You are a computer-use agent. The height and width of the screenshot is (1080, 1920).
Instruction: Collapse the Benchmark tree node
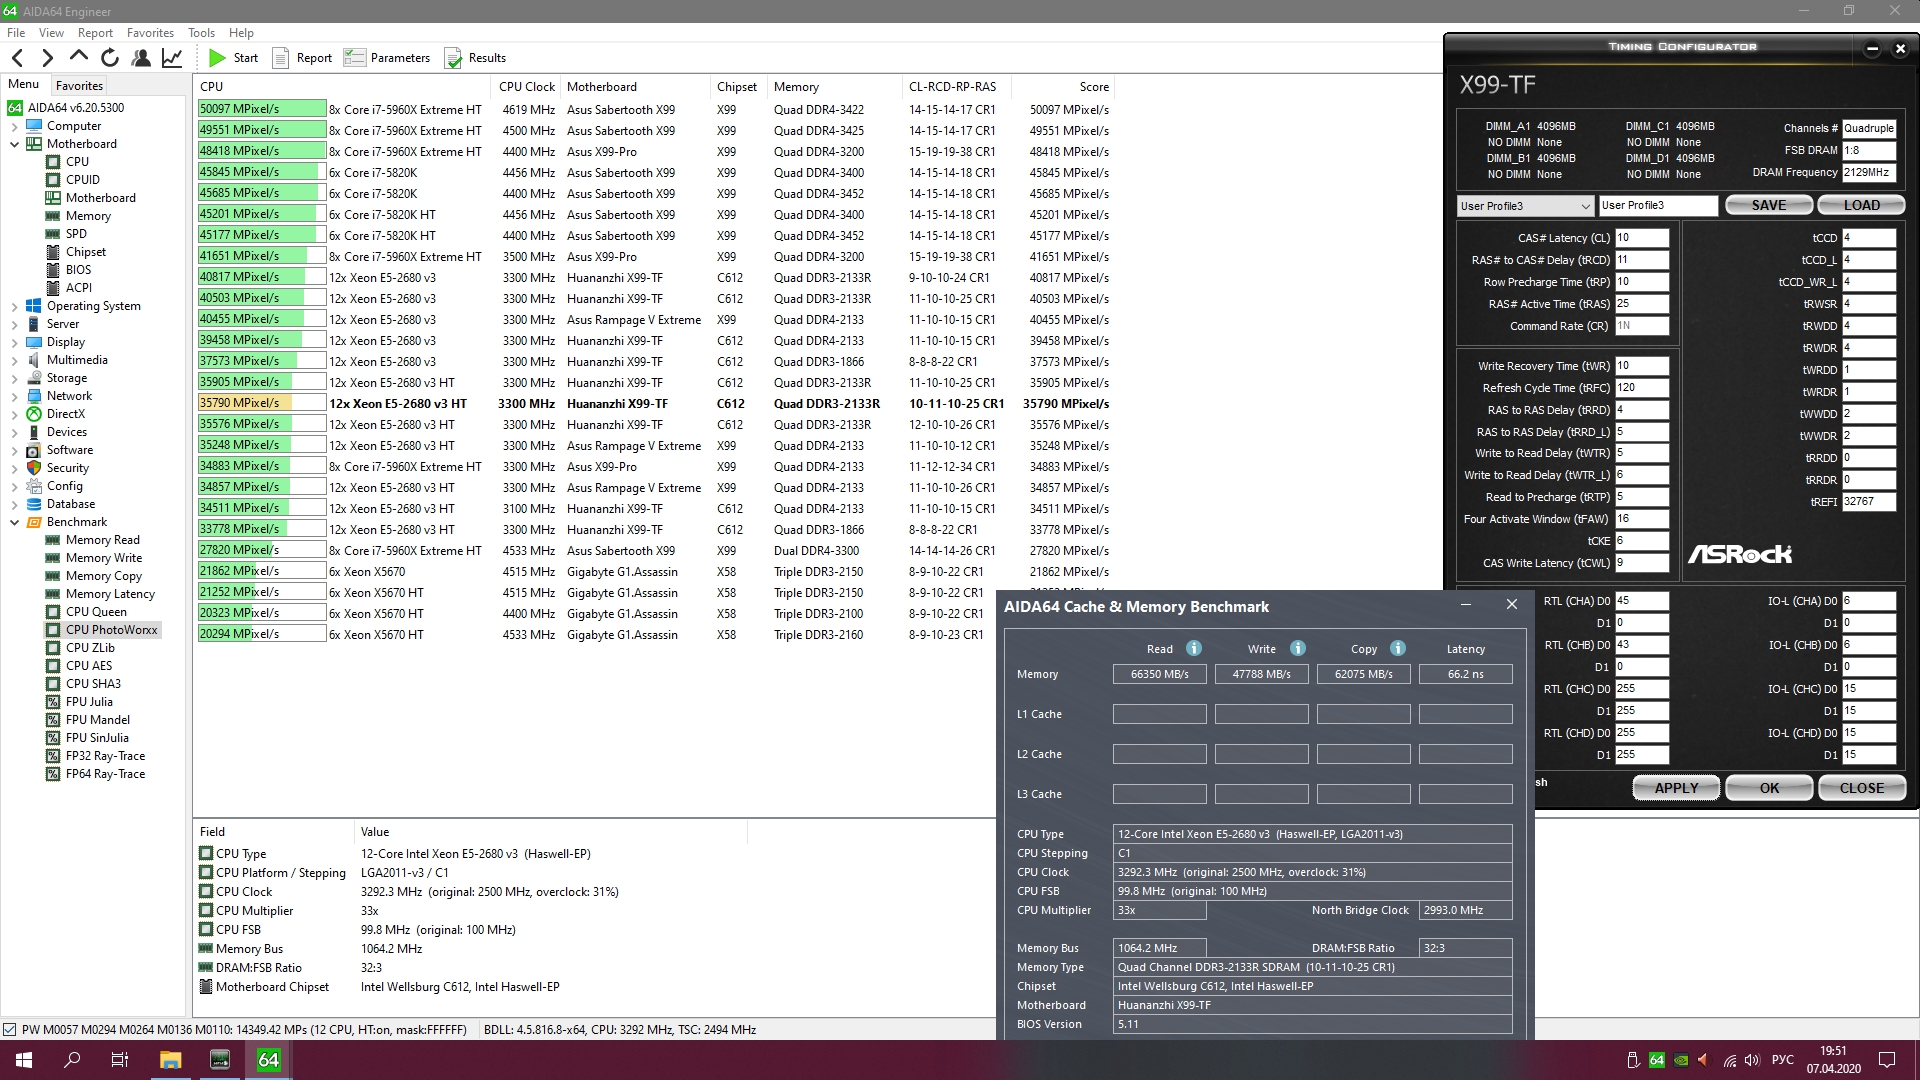[x=14, y=522]
